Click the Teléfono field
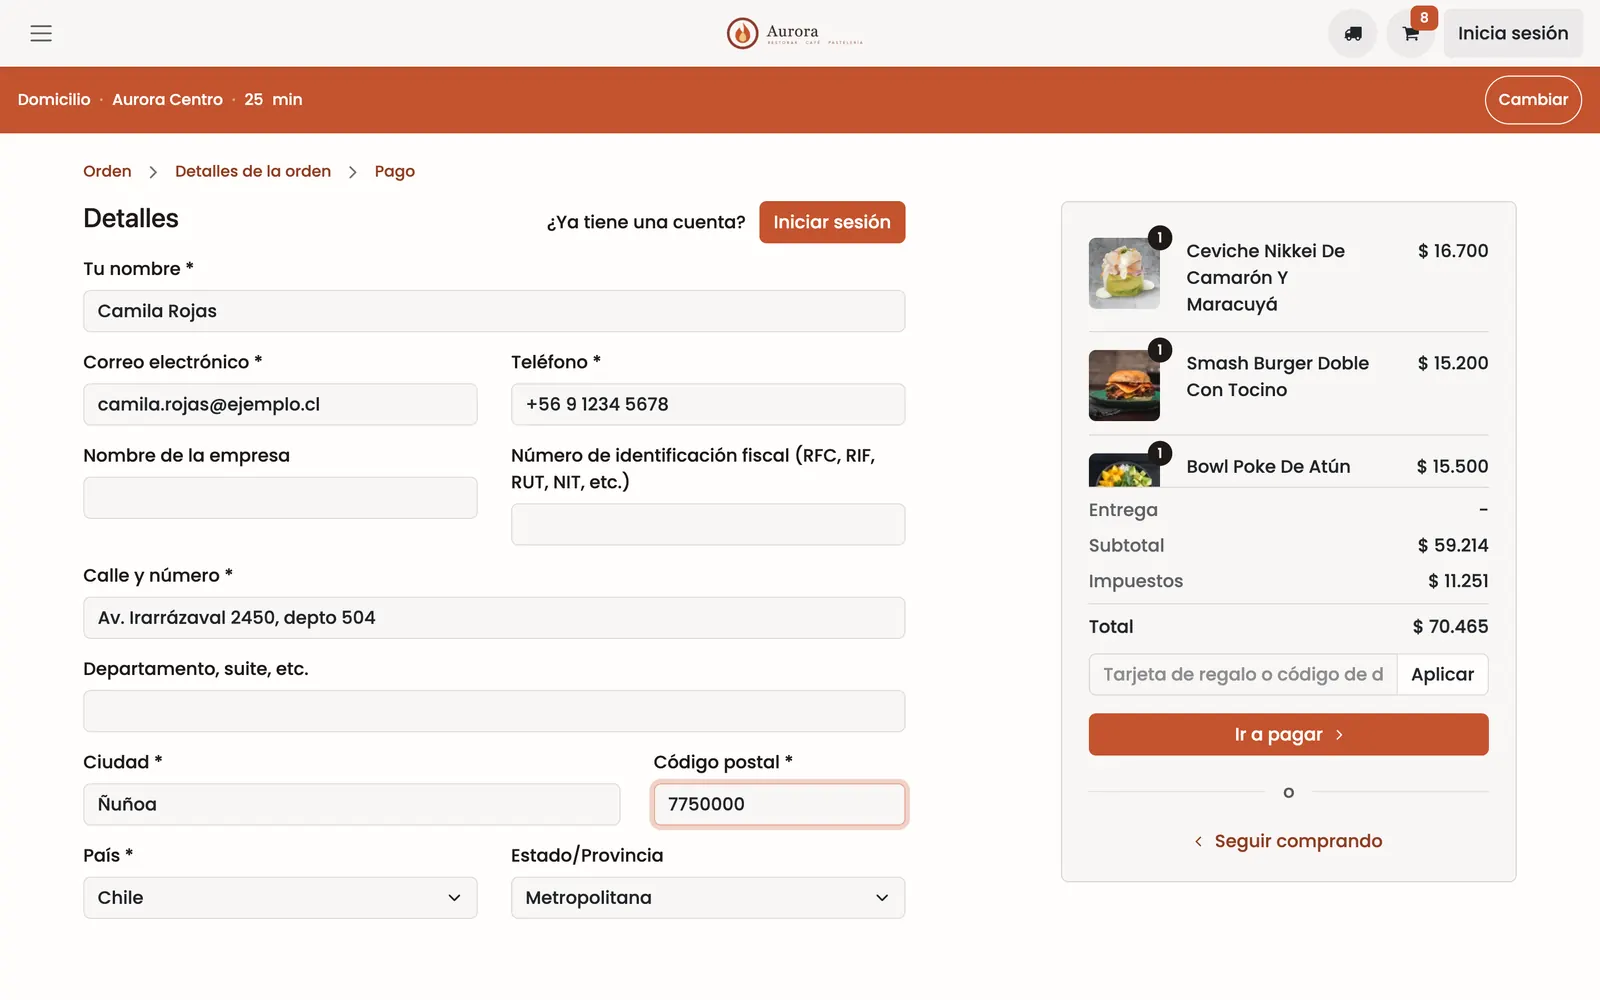 (x=708, y=404)
